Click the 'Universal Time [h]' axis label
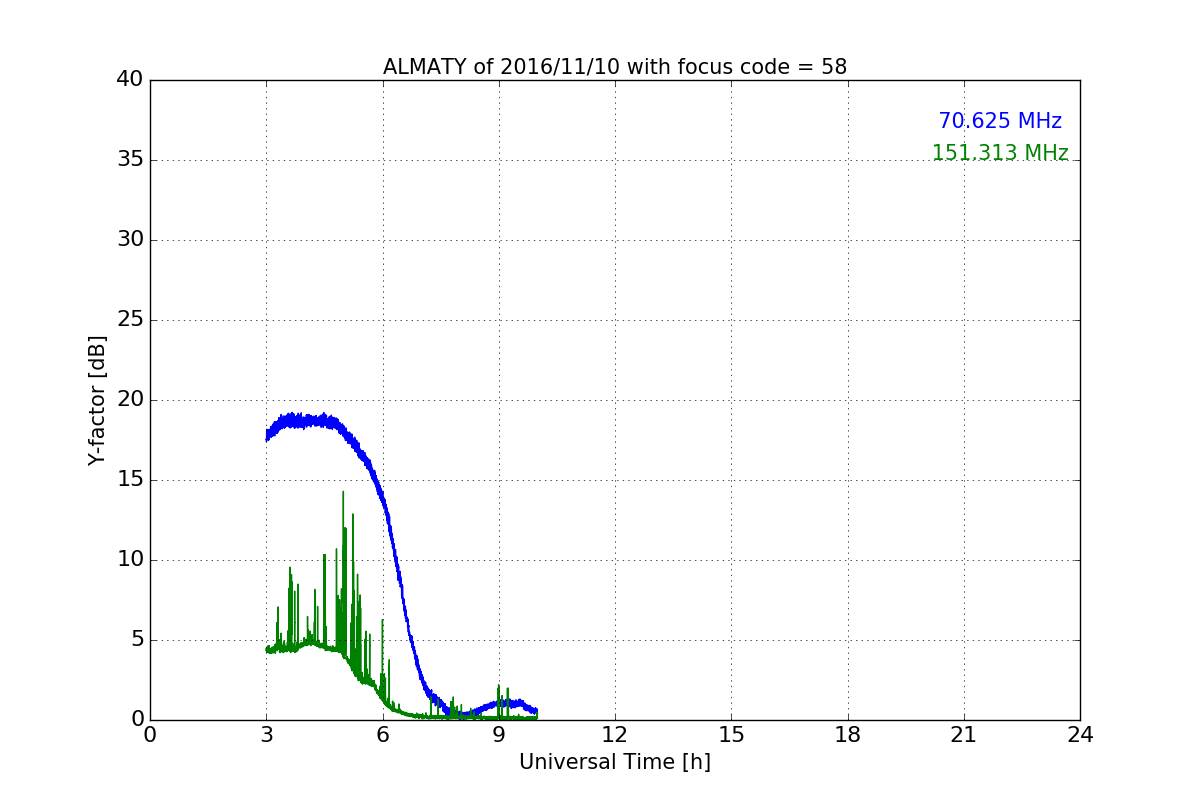This screenshot has width=1200, height=800. click(x=615, y=762)
